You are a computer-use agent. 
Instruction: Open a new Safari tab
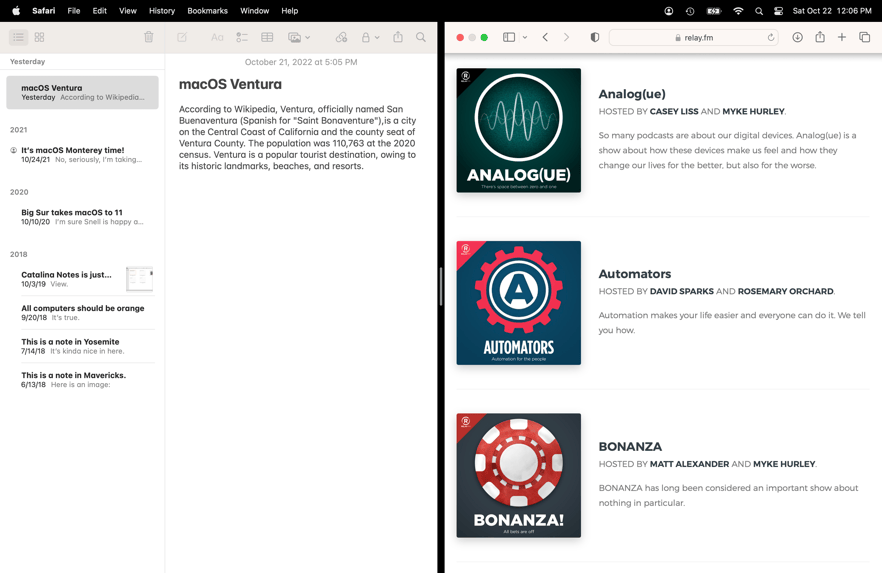click(842, 37)
